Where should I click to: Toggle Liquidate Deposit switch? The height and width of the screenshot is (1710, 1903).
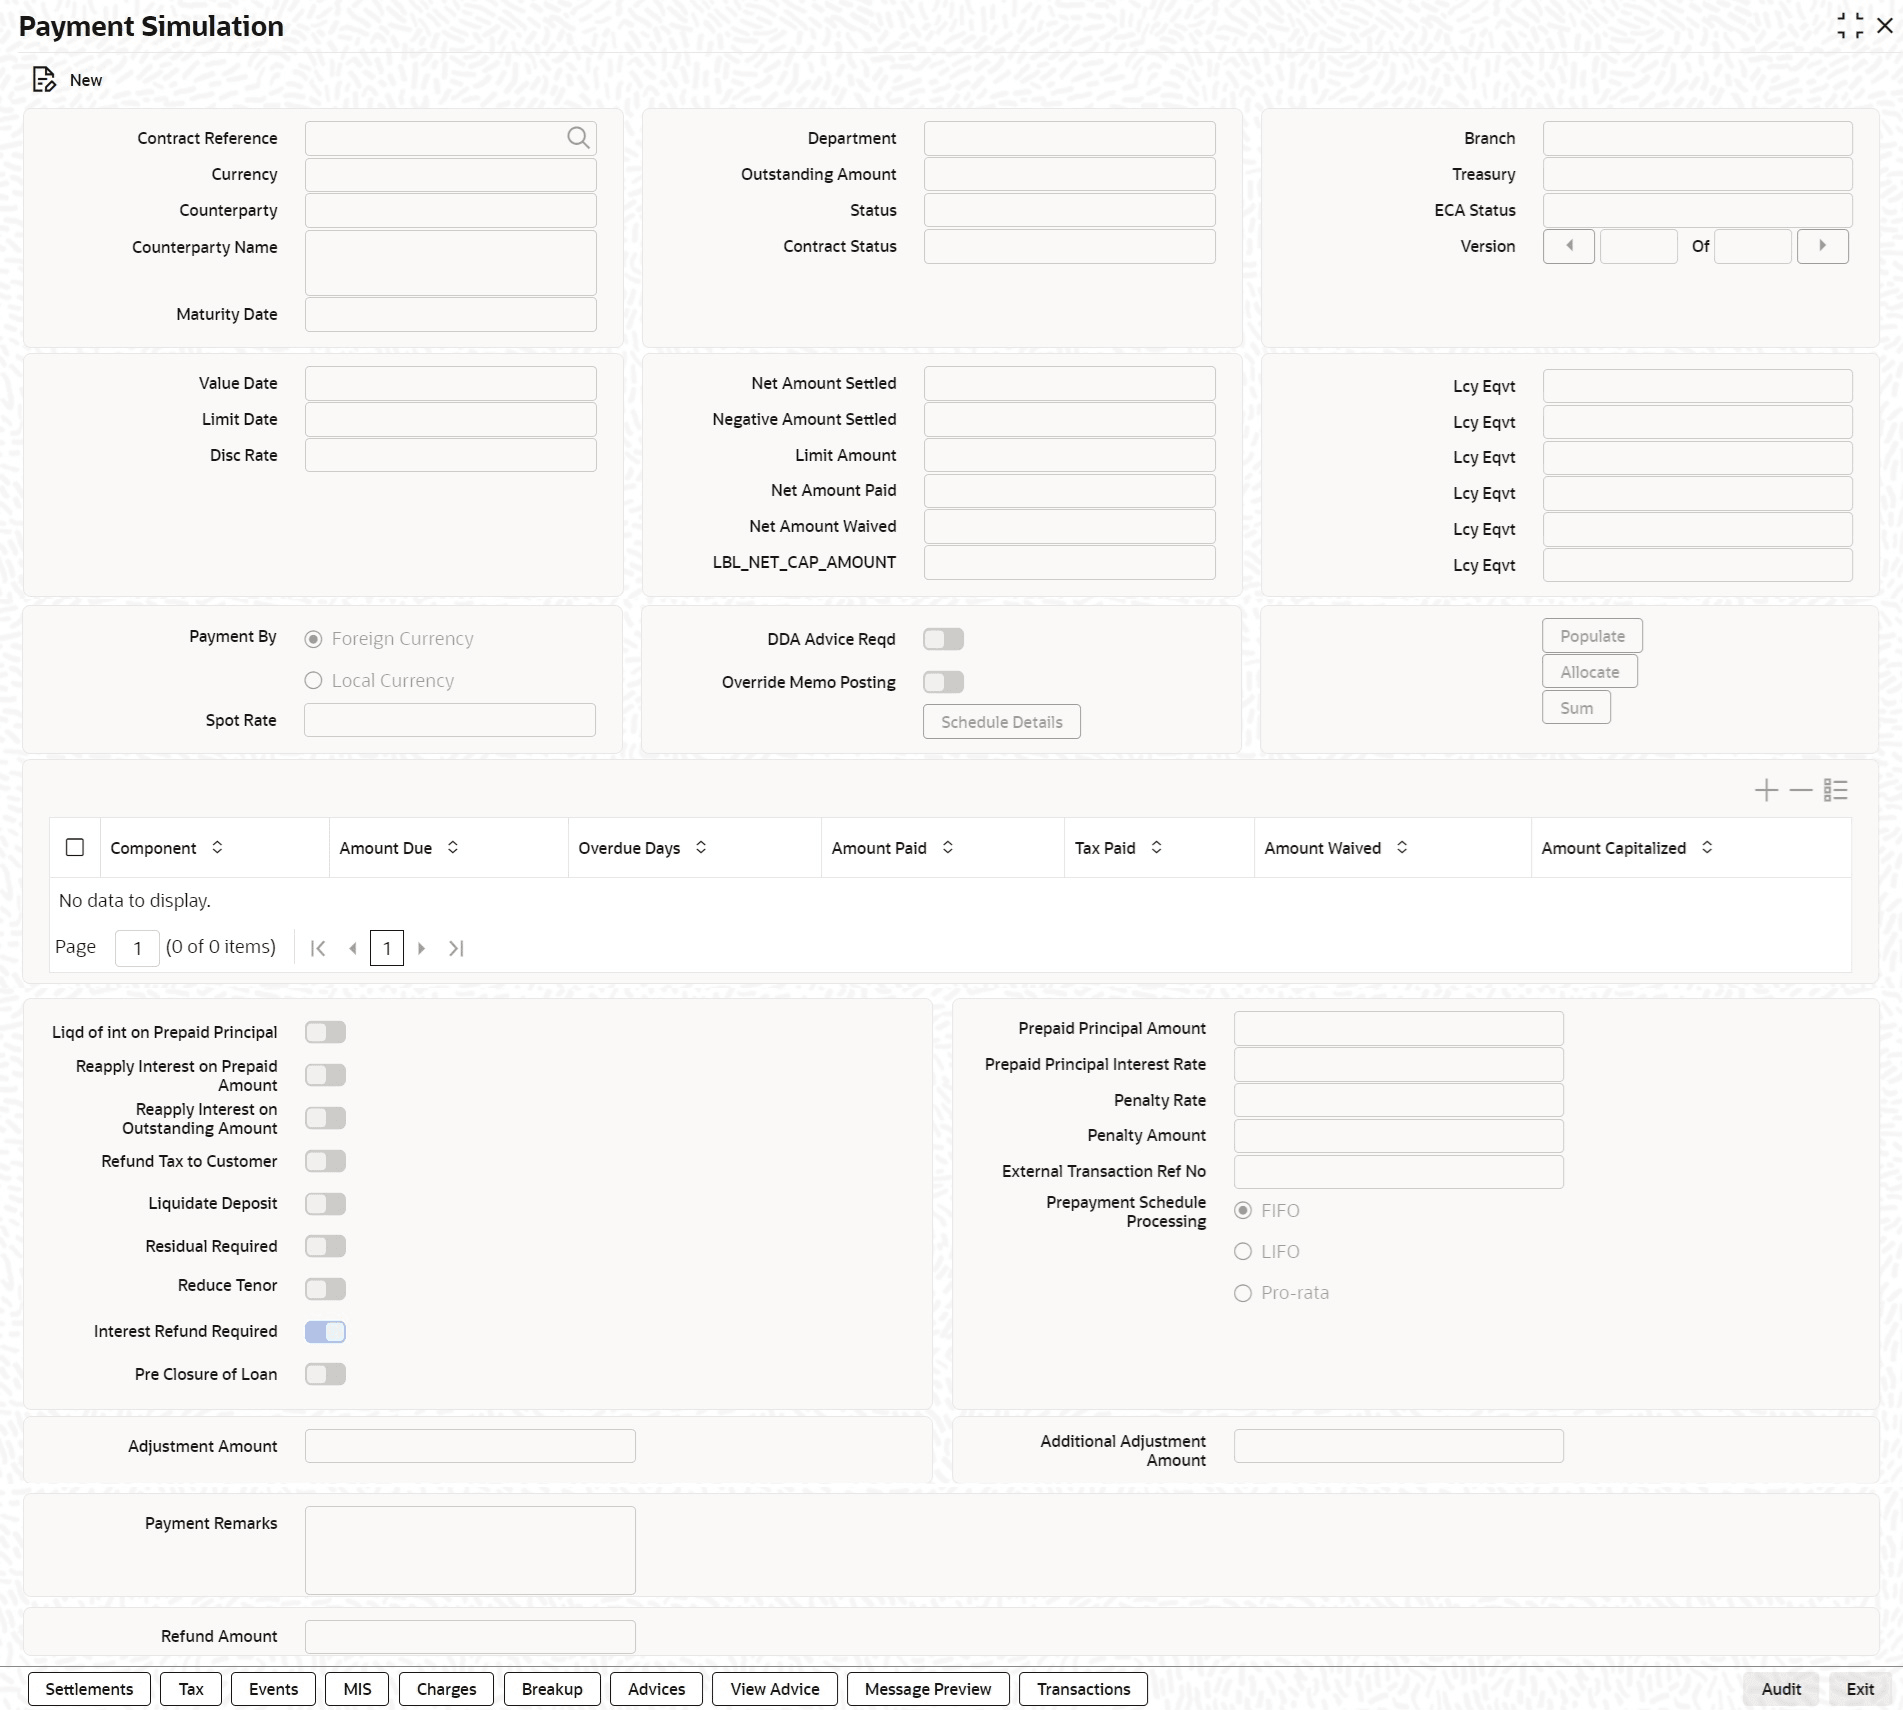[325, 1204]
